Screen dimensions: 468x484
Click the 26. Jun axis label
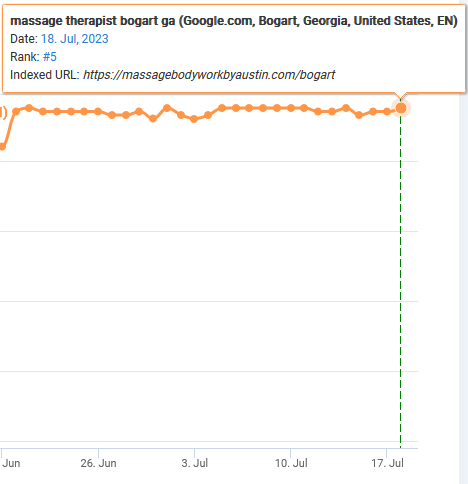click(98, 463)
